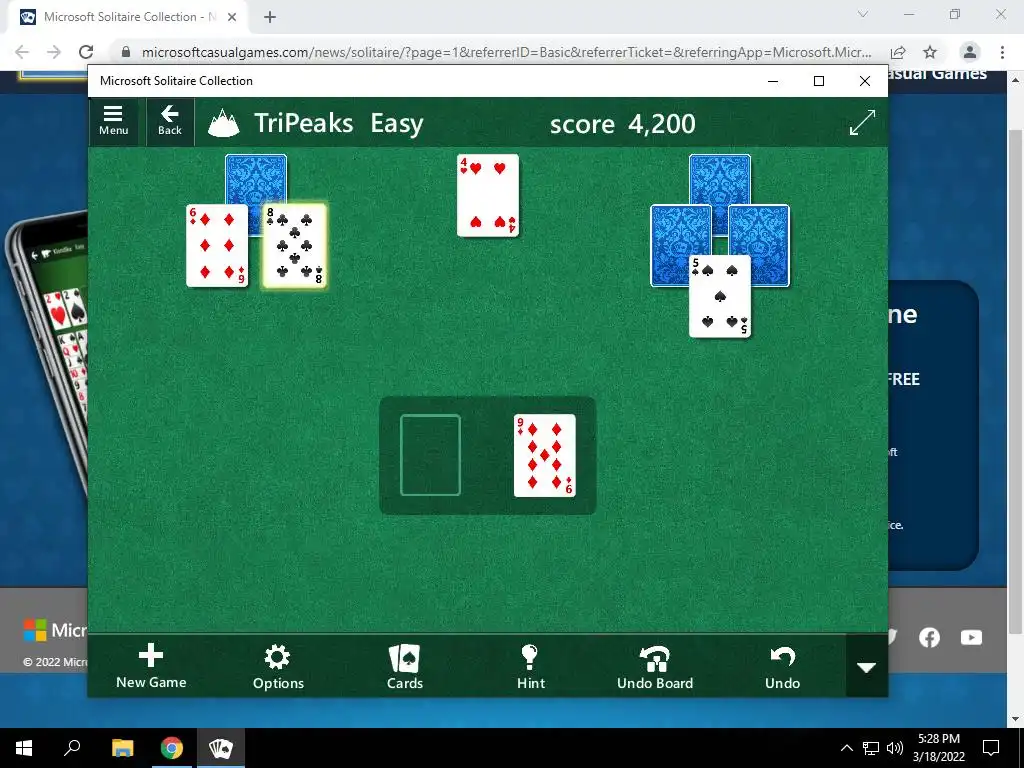1024x768 pixels.
Task: Bookmark this page with star icon
Action: click(x=930, y=52)
